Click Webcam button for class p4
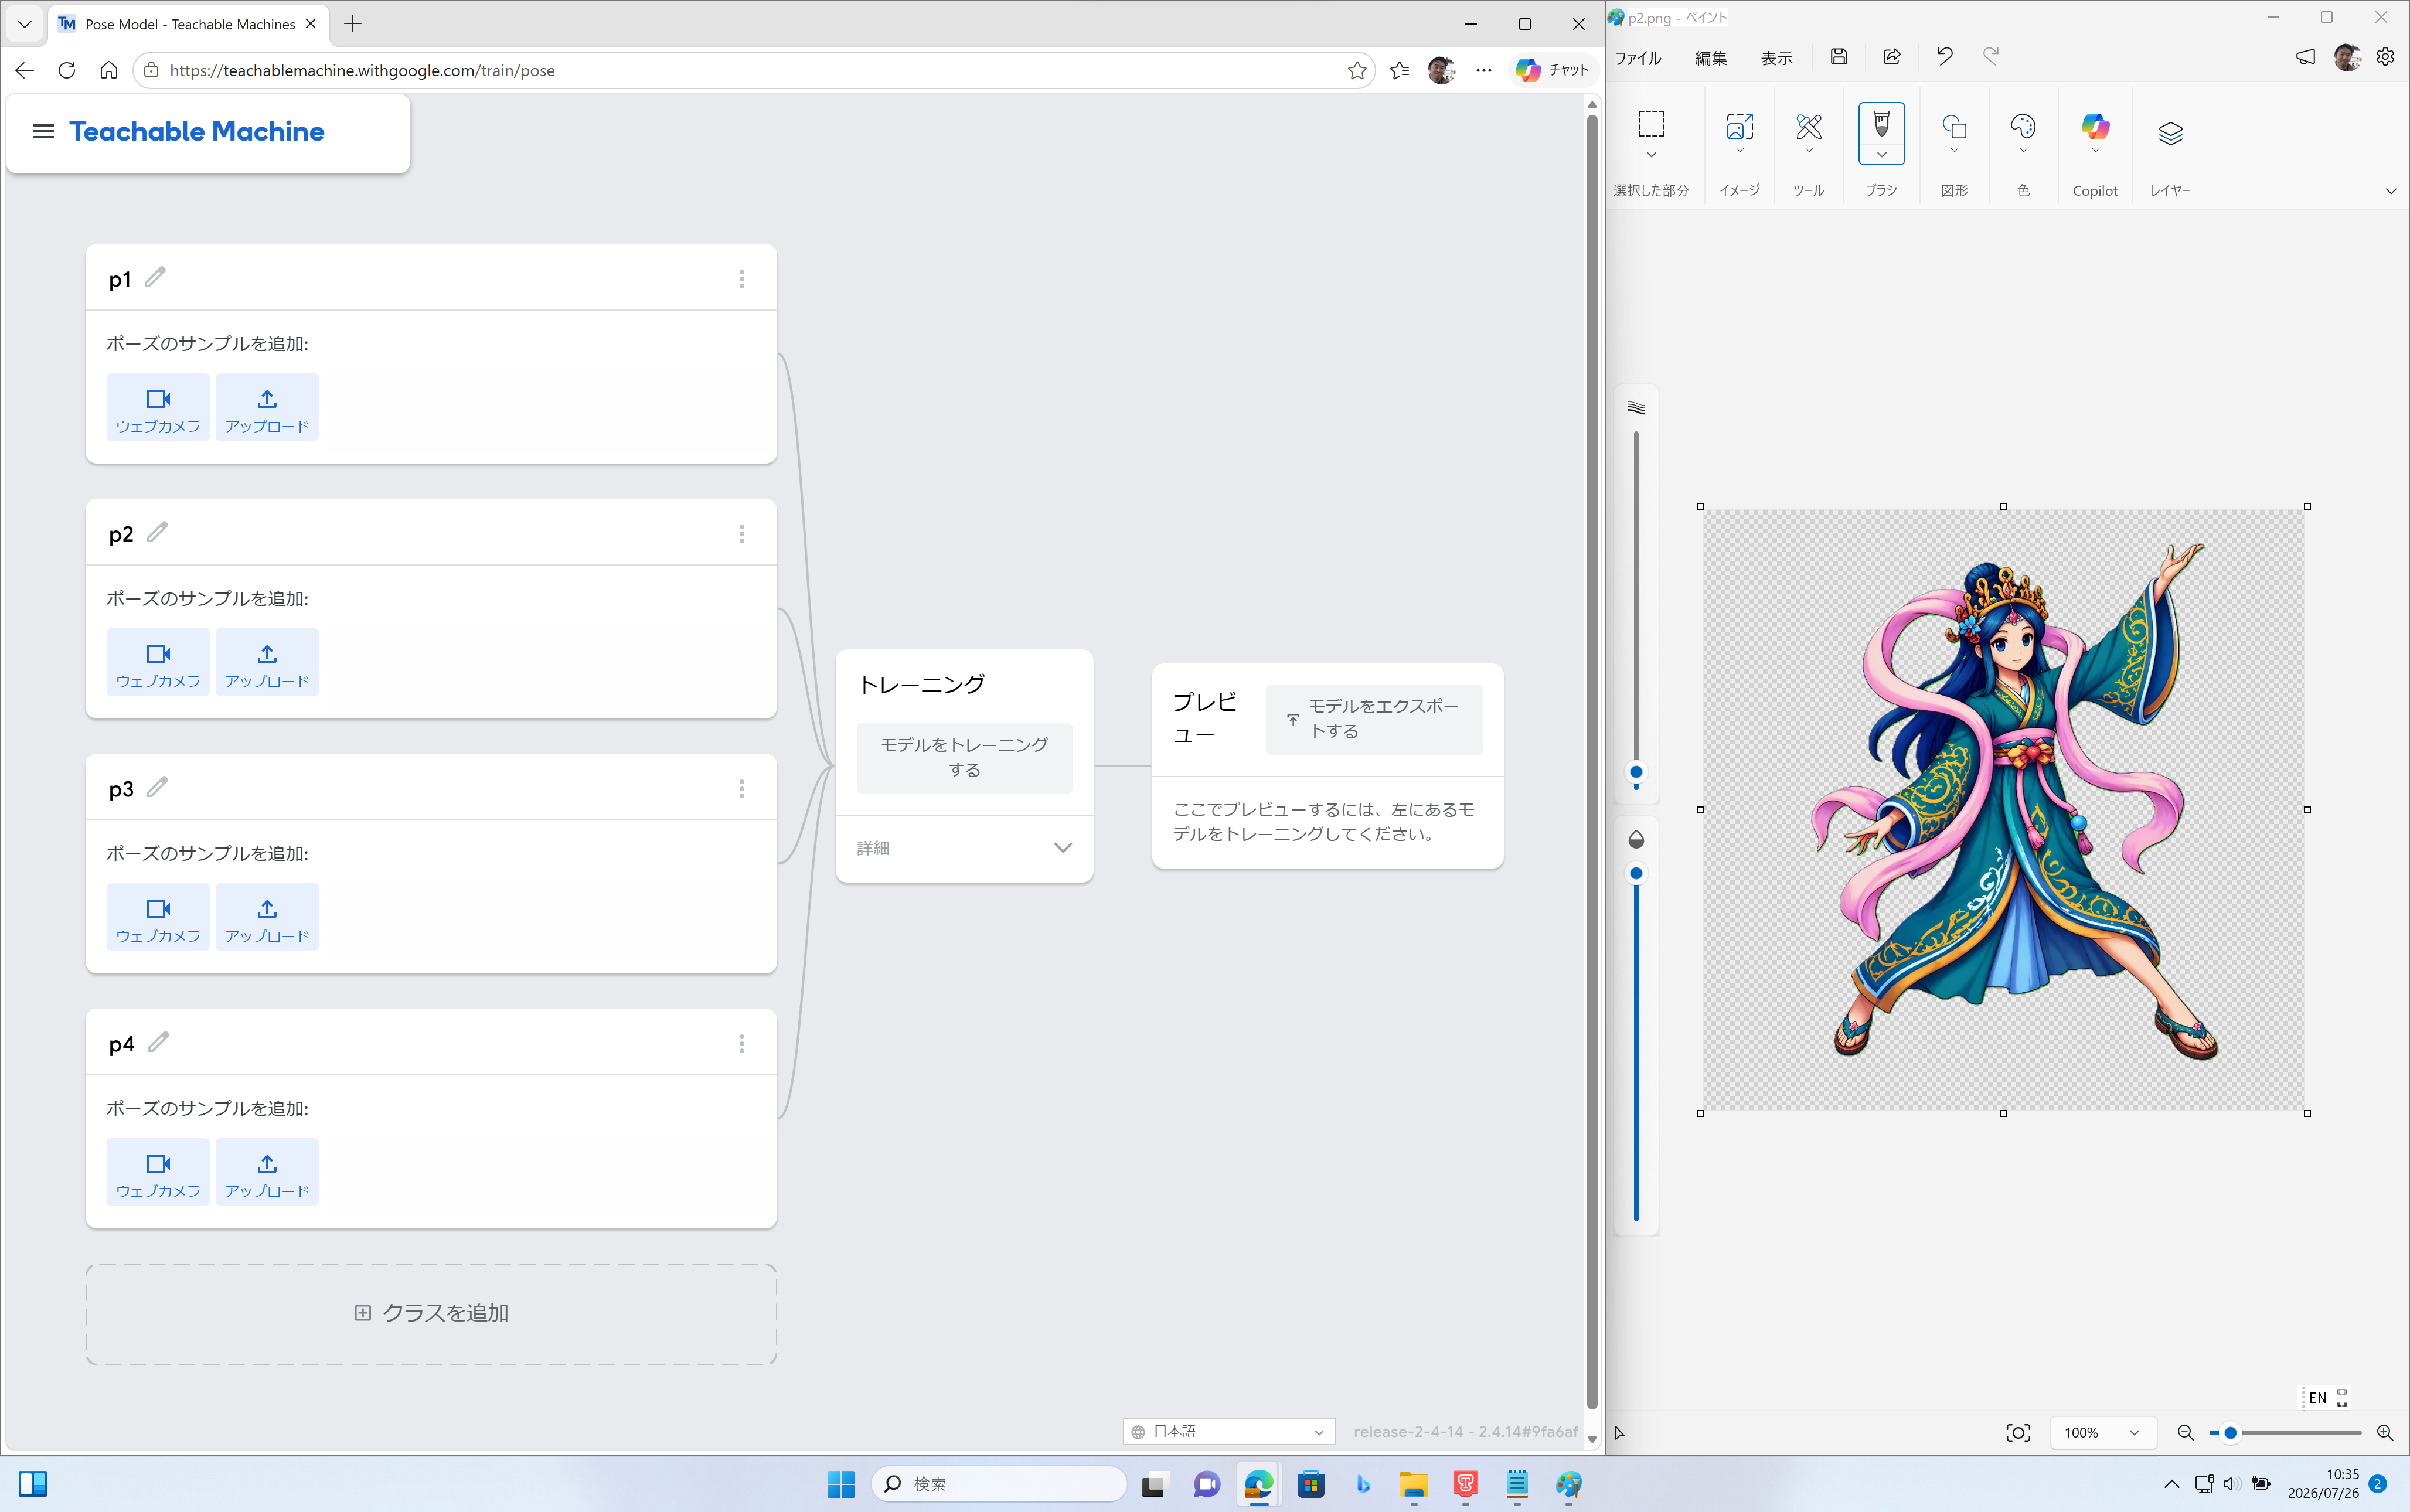Screen dimensions: 2410x1512 158,1173
